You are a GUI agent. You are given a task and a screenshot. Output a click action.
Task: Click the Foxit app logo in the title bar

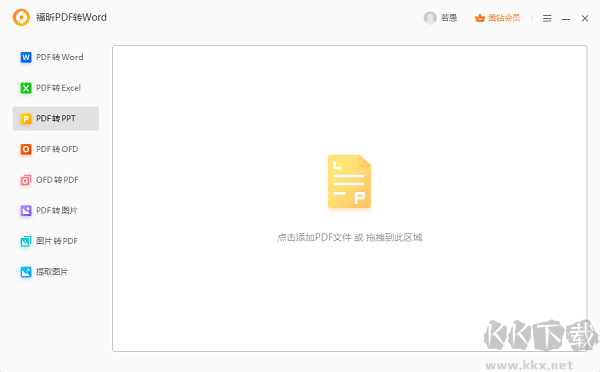pos(21,18)
